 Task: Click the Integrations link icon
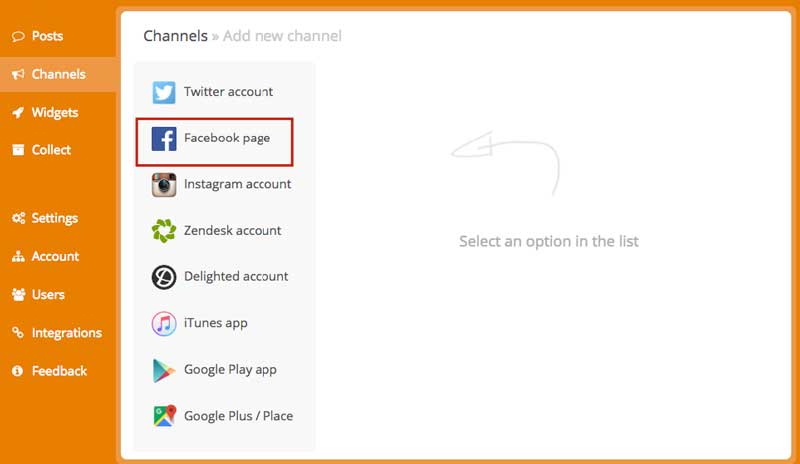(x=18, y=333)
